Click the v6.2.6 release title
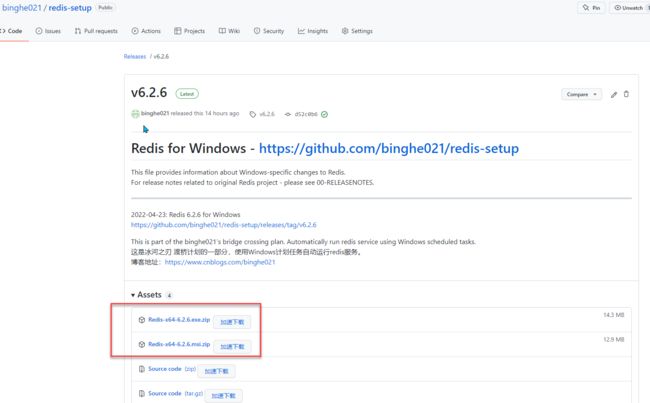Image resolution: width=650 pixels, height=403 pixels. [149, 92]
